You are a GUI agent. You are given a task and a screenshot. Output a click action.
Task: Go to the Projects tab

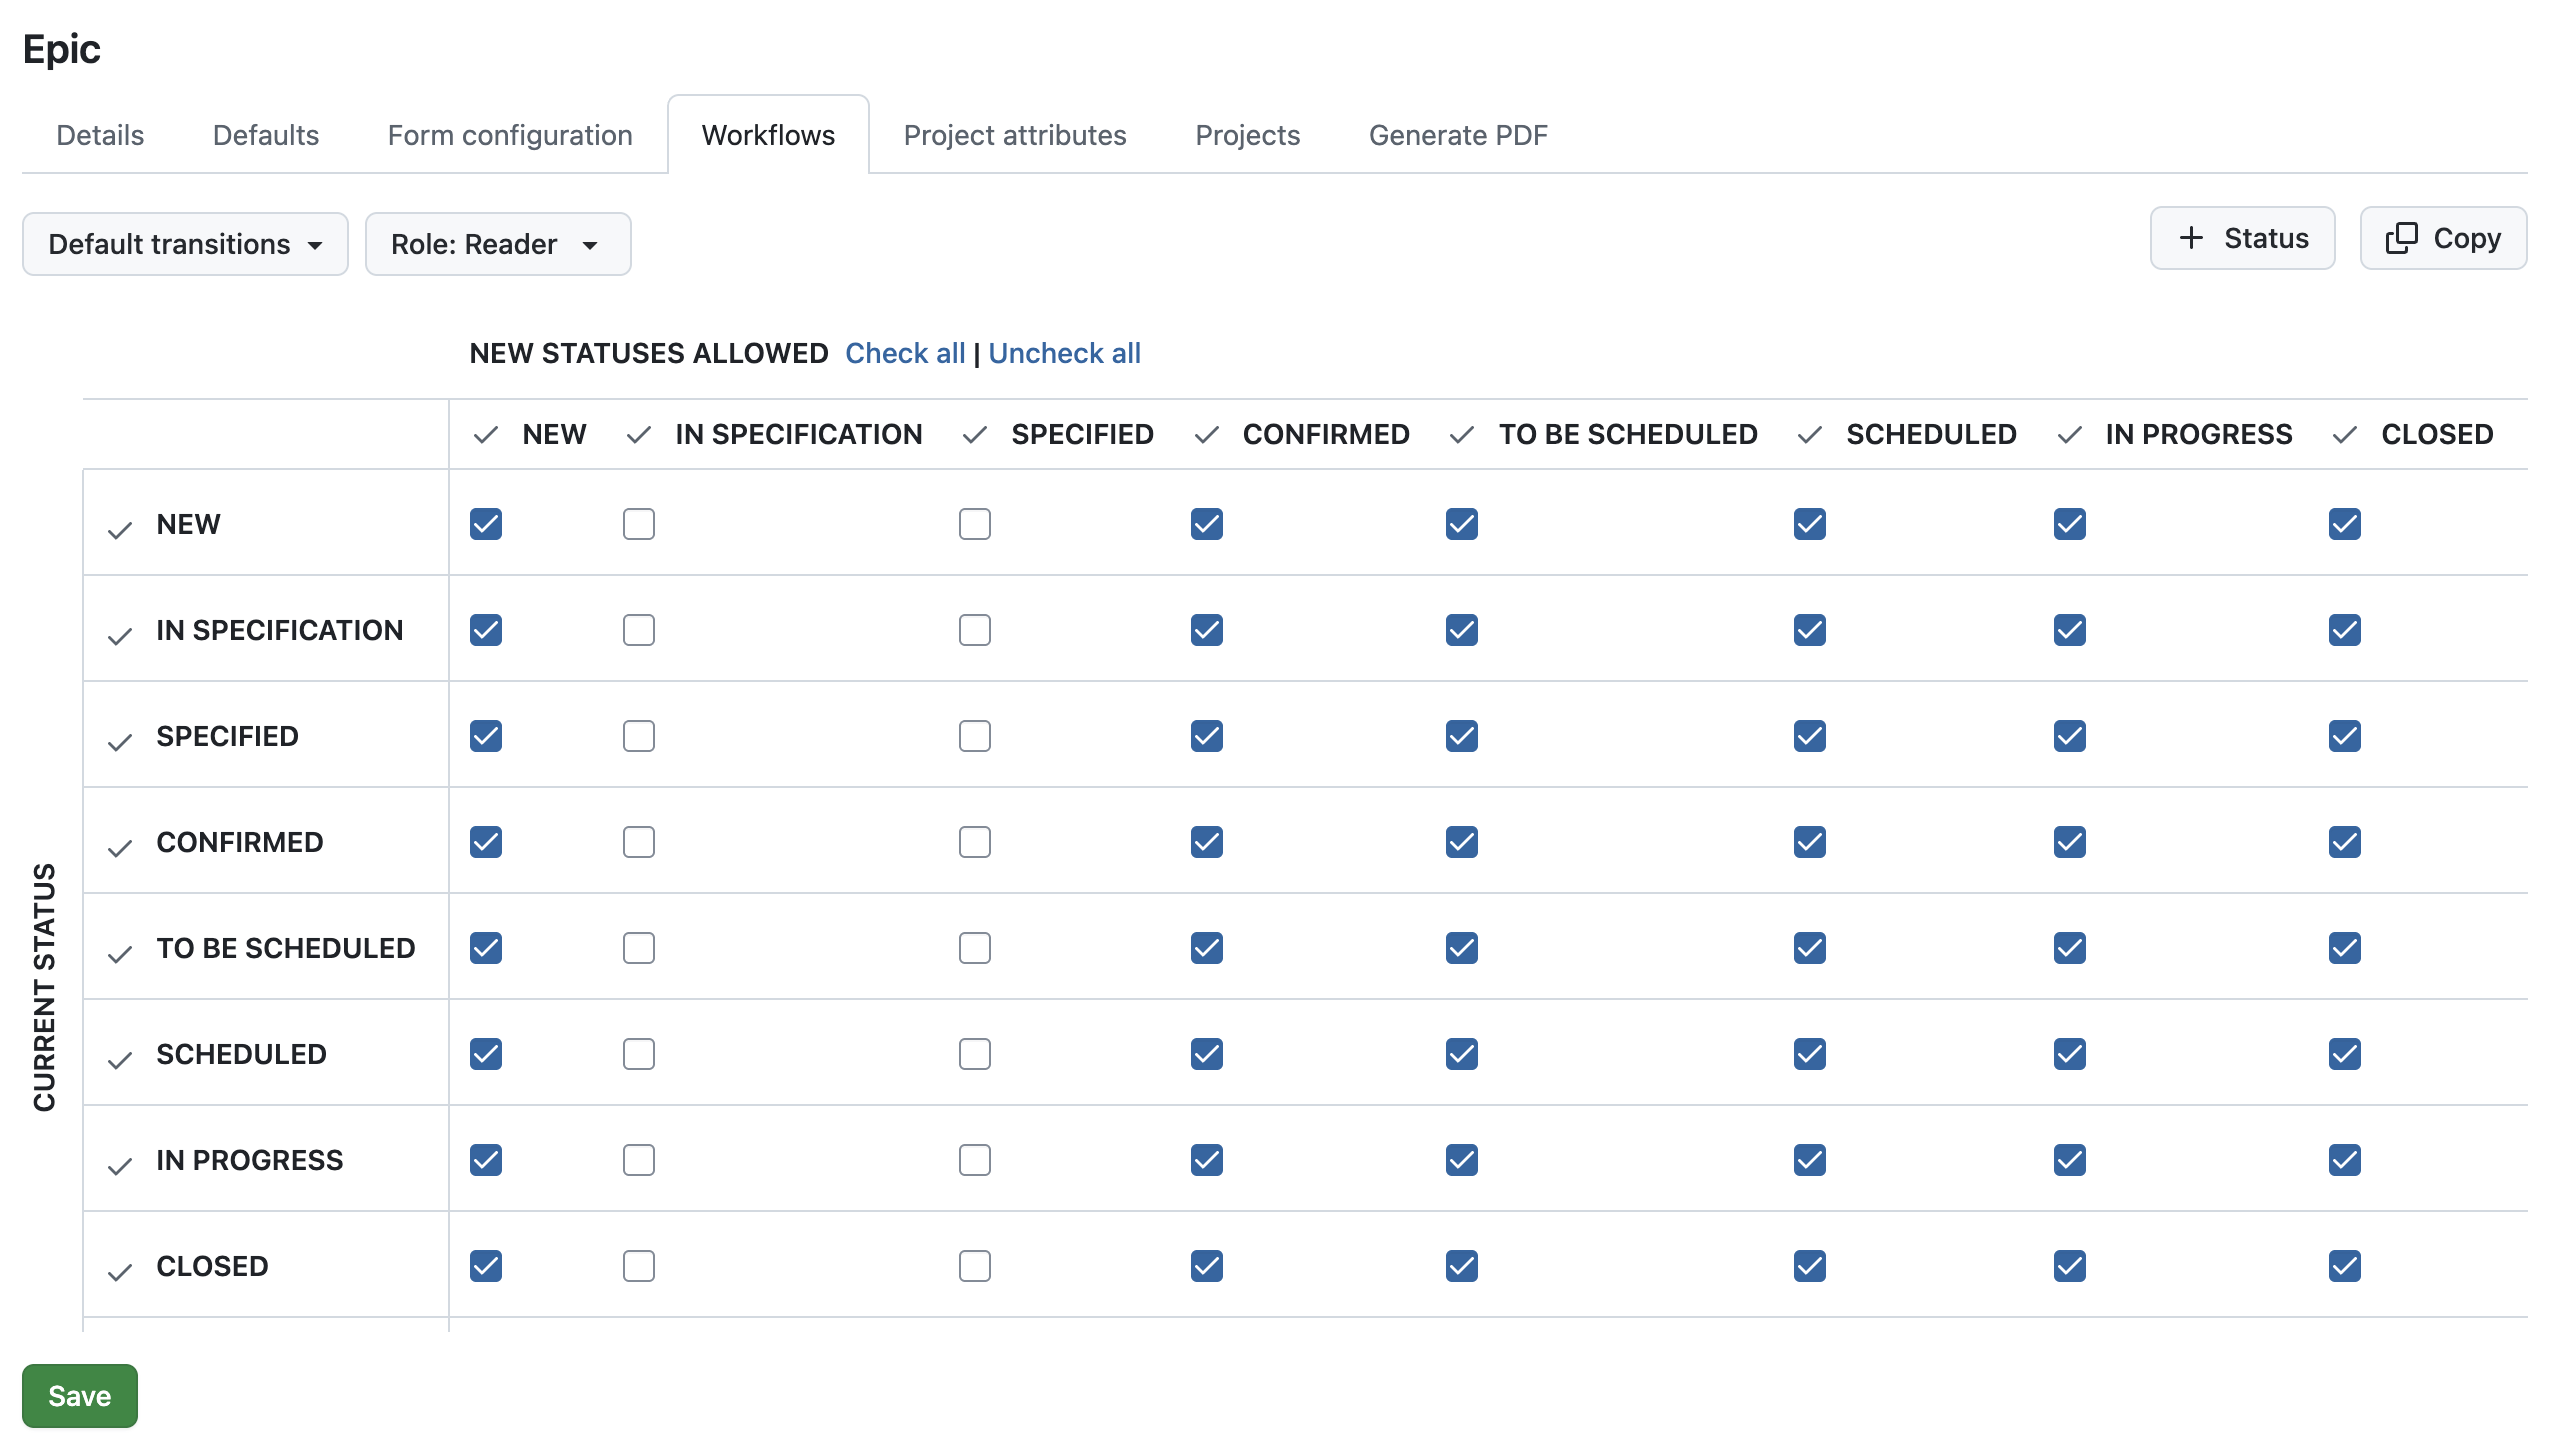tap(1248, 135)
